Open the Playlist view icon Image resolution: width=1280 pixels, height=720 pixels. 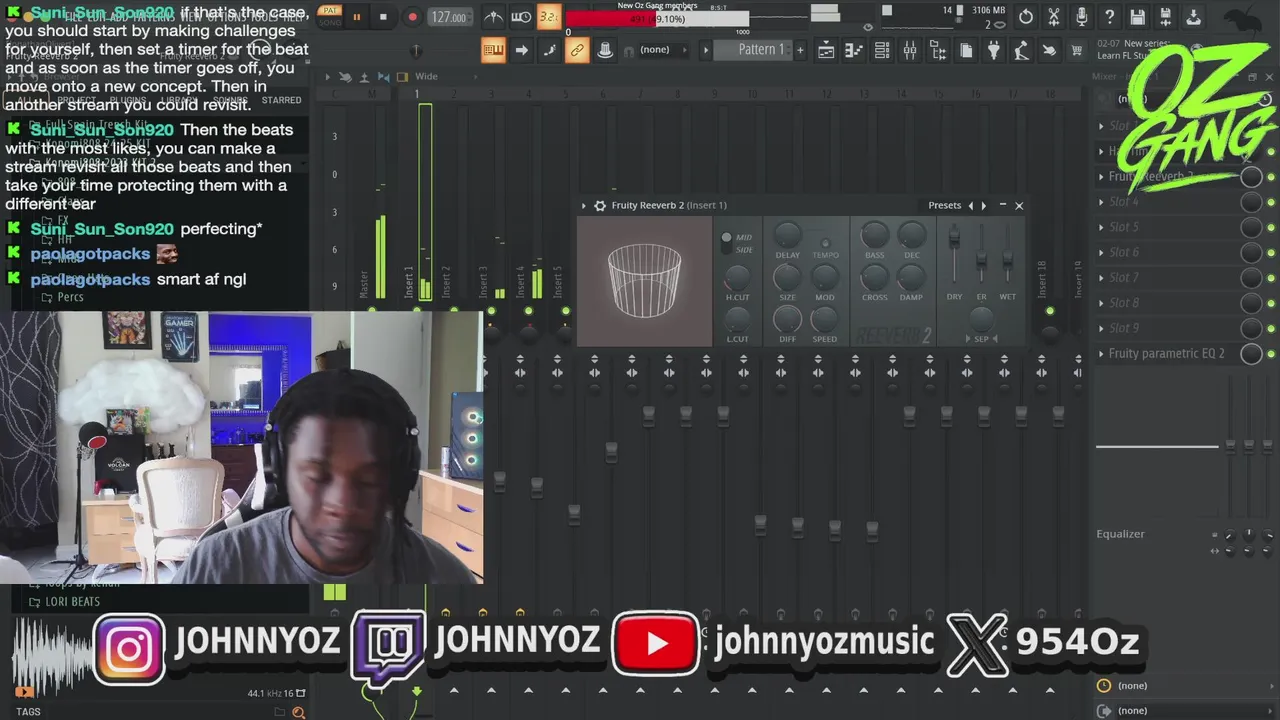pos(826,51)
